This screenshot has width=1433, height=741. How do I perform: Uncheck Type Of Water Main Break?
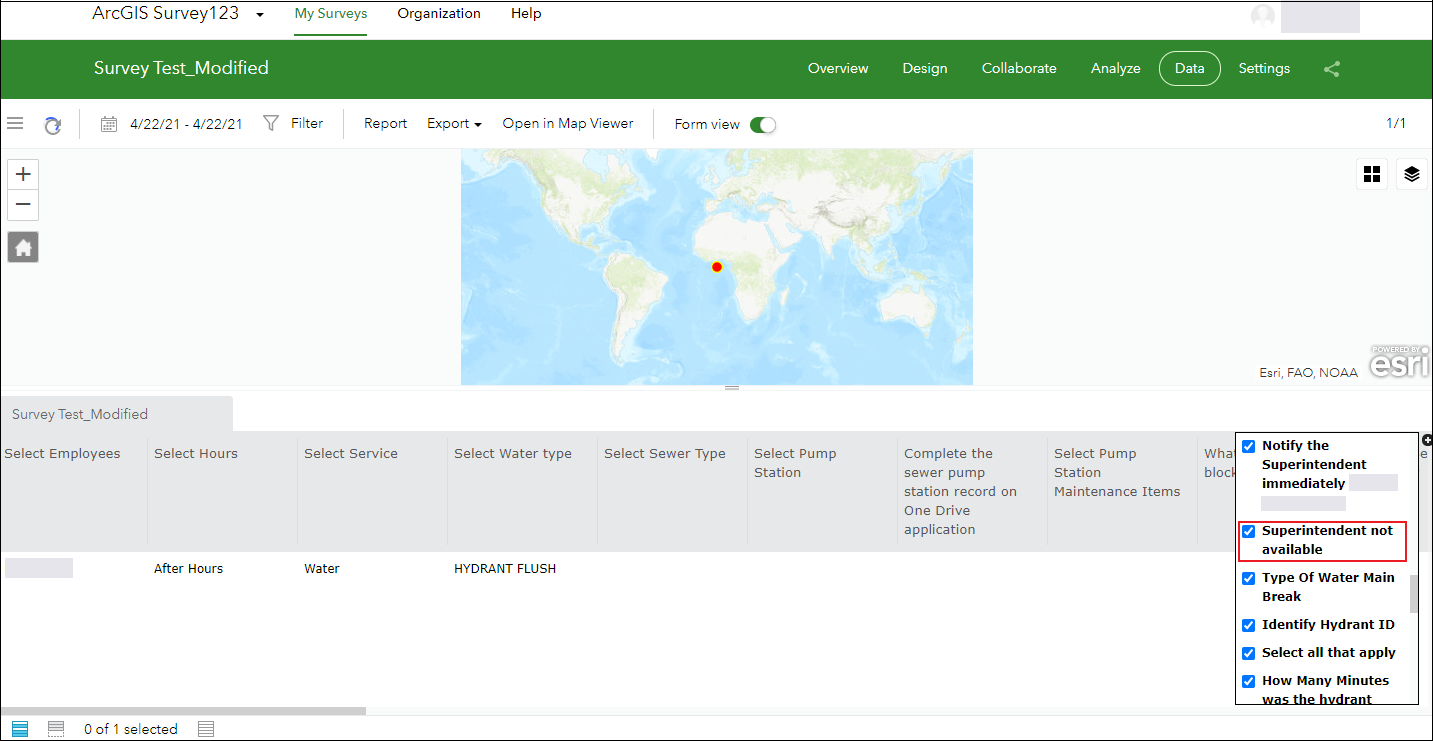[1248, 578]
